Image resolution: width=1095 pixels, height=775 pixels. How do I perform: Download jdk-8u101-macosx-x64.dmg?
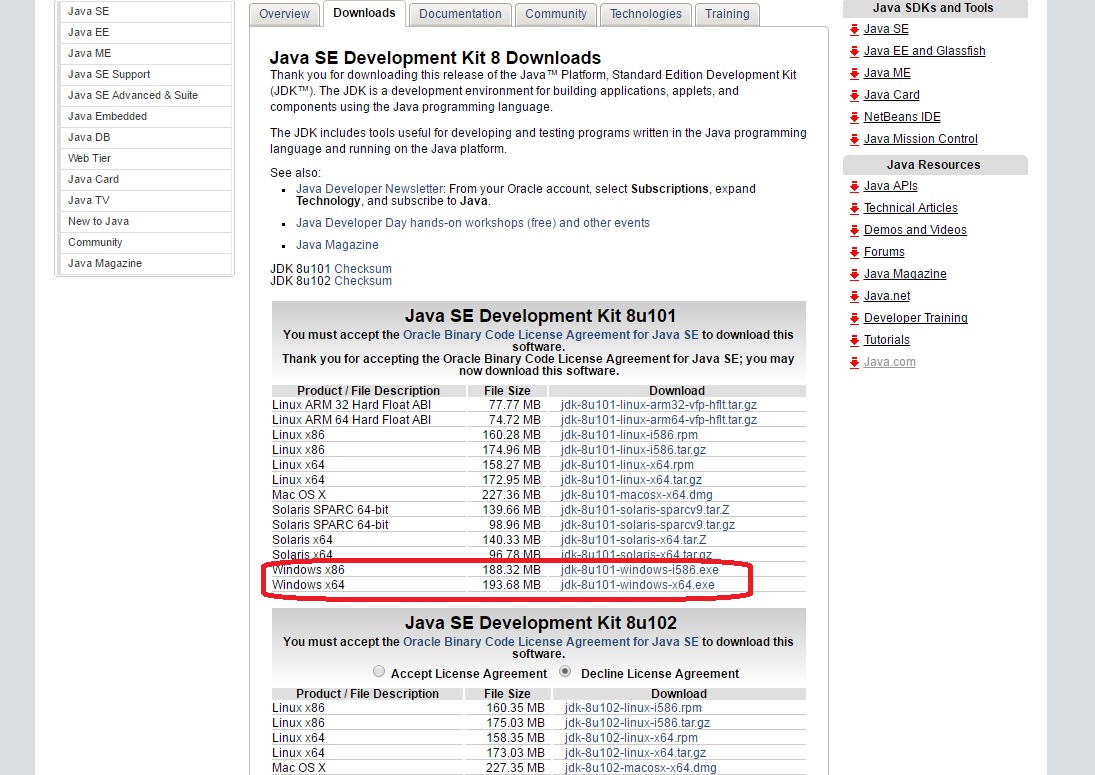click(637, 495)
